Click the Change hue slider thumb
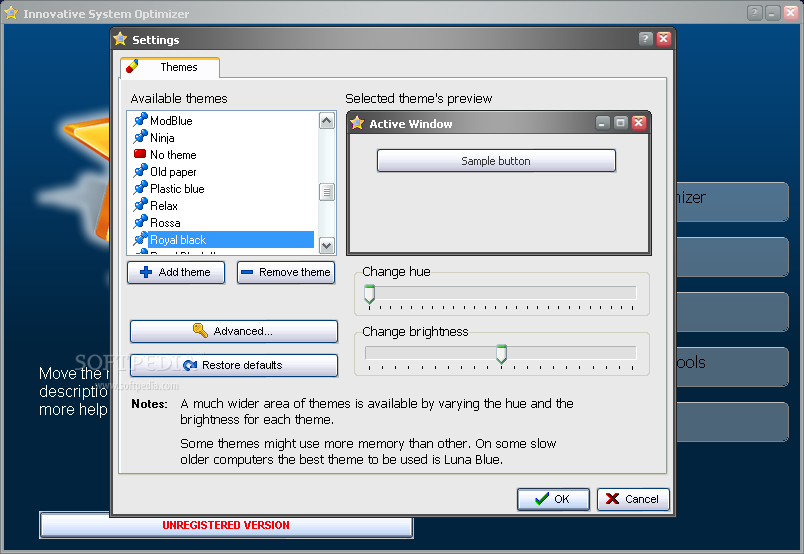Viewport: 804px width, 554px height. point(369,294)
